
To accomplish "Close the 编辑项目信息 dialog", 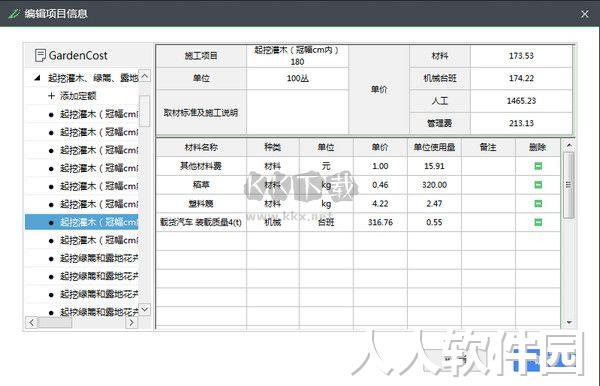I will 584,14.
